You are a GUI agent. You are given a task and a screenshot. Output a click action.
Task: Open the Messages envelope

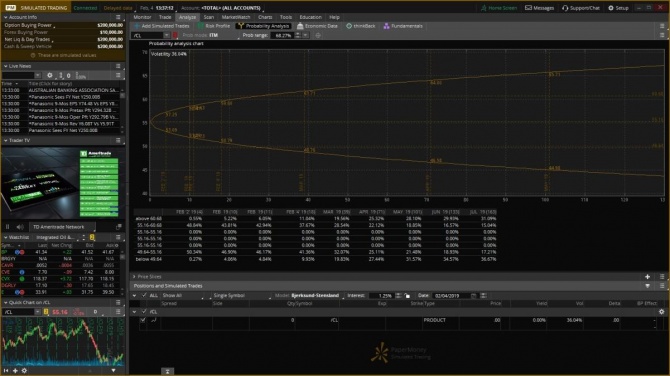(x=539, y=8)
